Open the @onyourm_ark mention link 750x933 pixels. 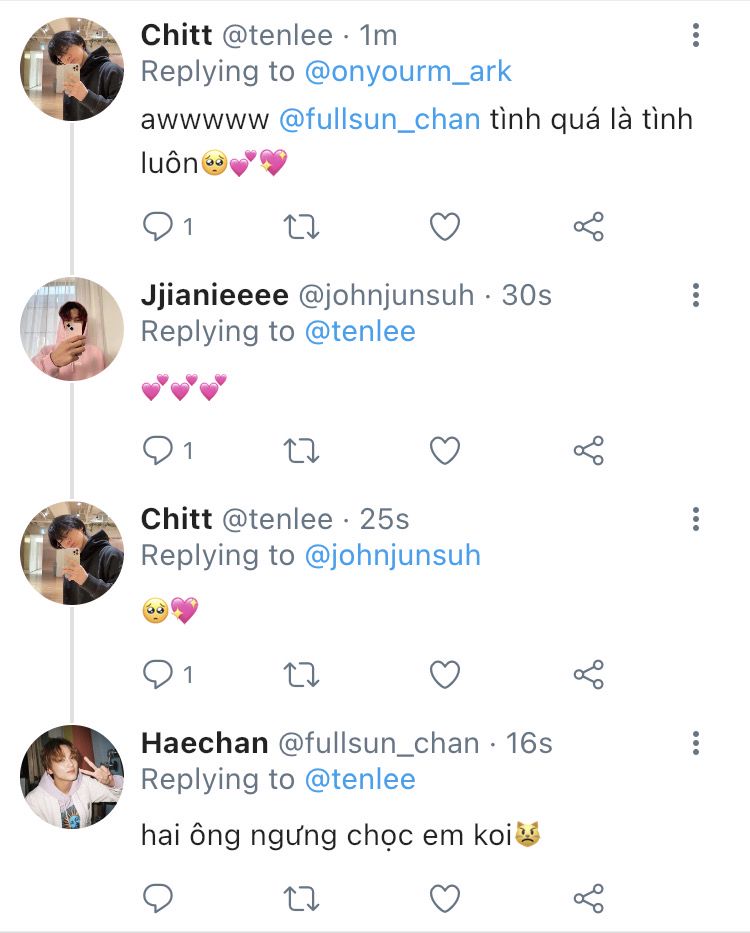(407, 72)
